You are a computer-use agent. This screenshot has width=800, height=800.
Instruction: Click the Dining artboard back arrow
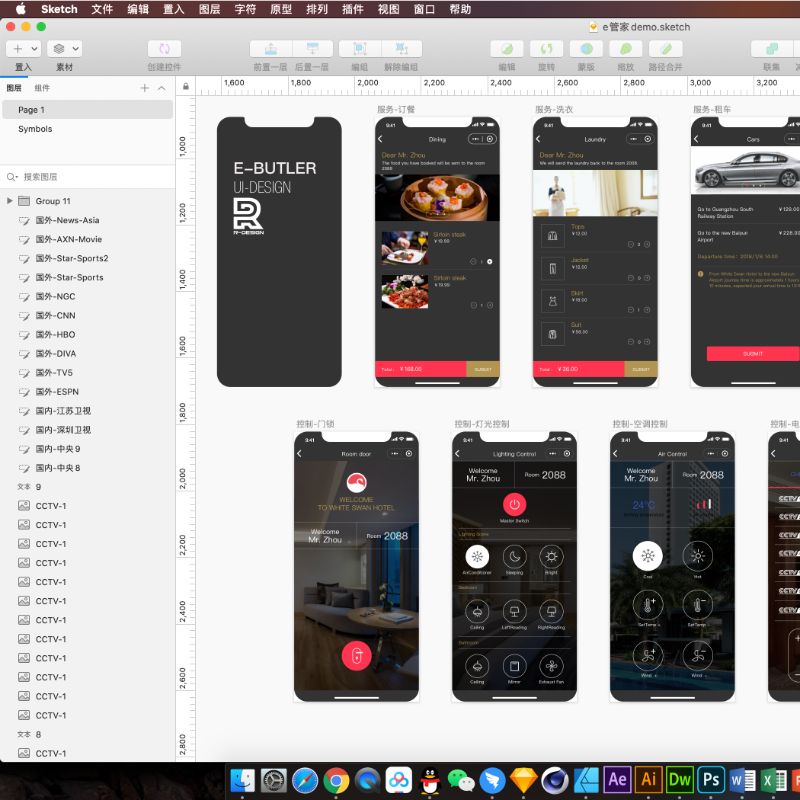tap(380, 139)
